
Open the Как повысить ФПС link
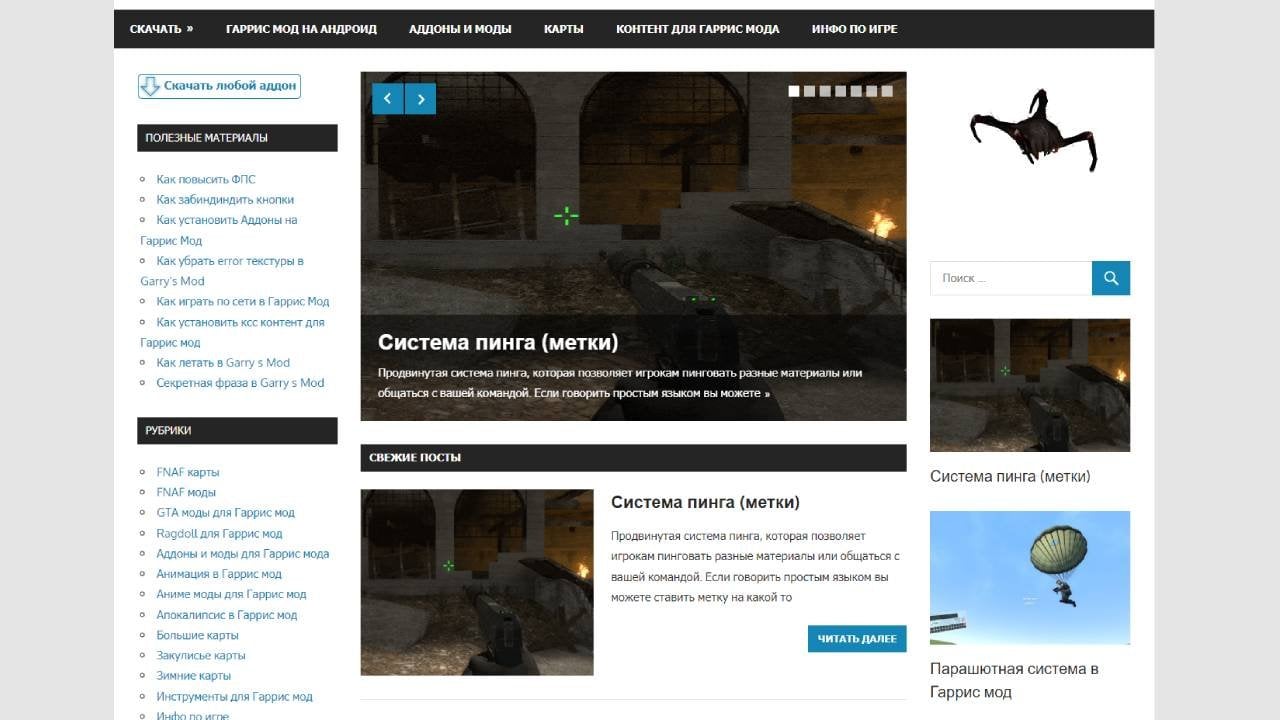pyautogui.click(x=206, y=179)
